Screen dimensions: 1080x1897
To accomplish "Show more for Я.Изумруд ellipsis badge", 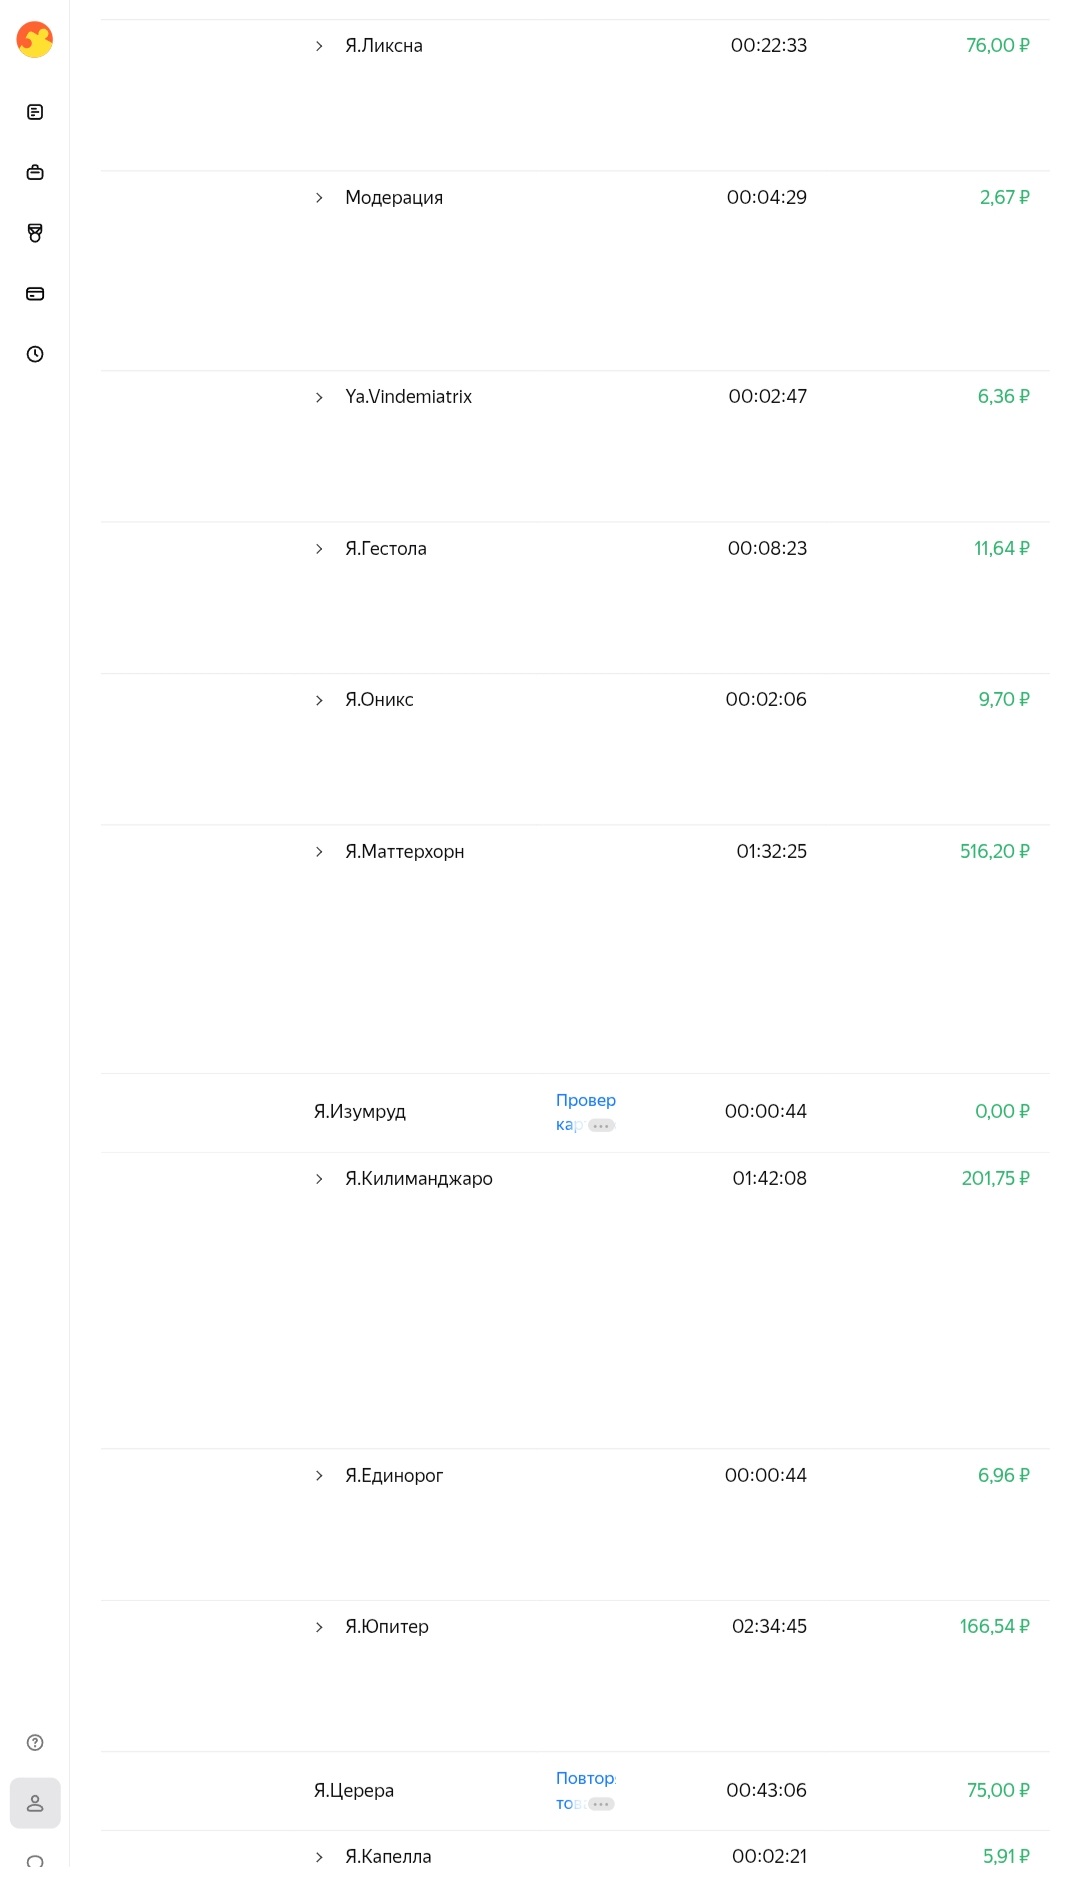I will pos(601,1126).
